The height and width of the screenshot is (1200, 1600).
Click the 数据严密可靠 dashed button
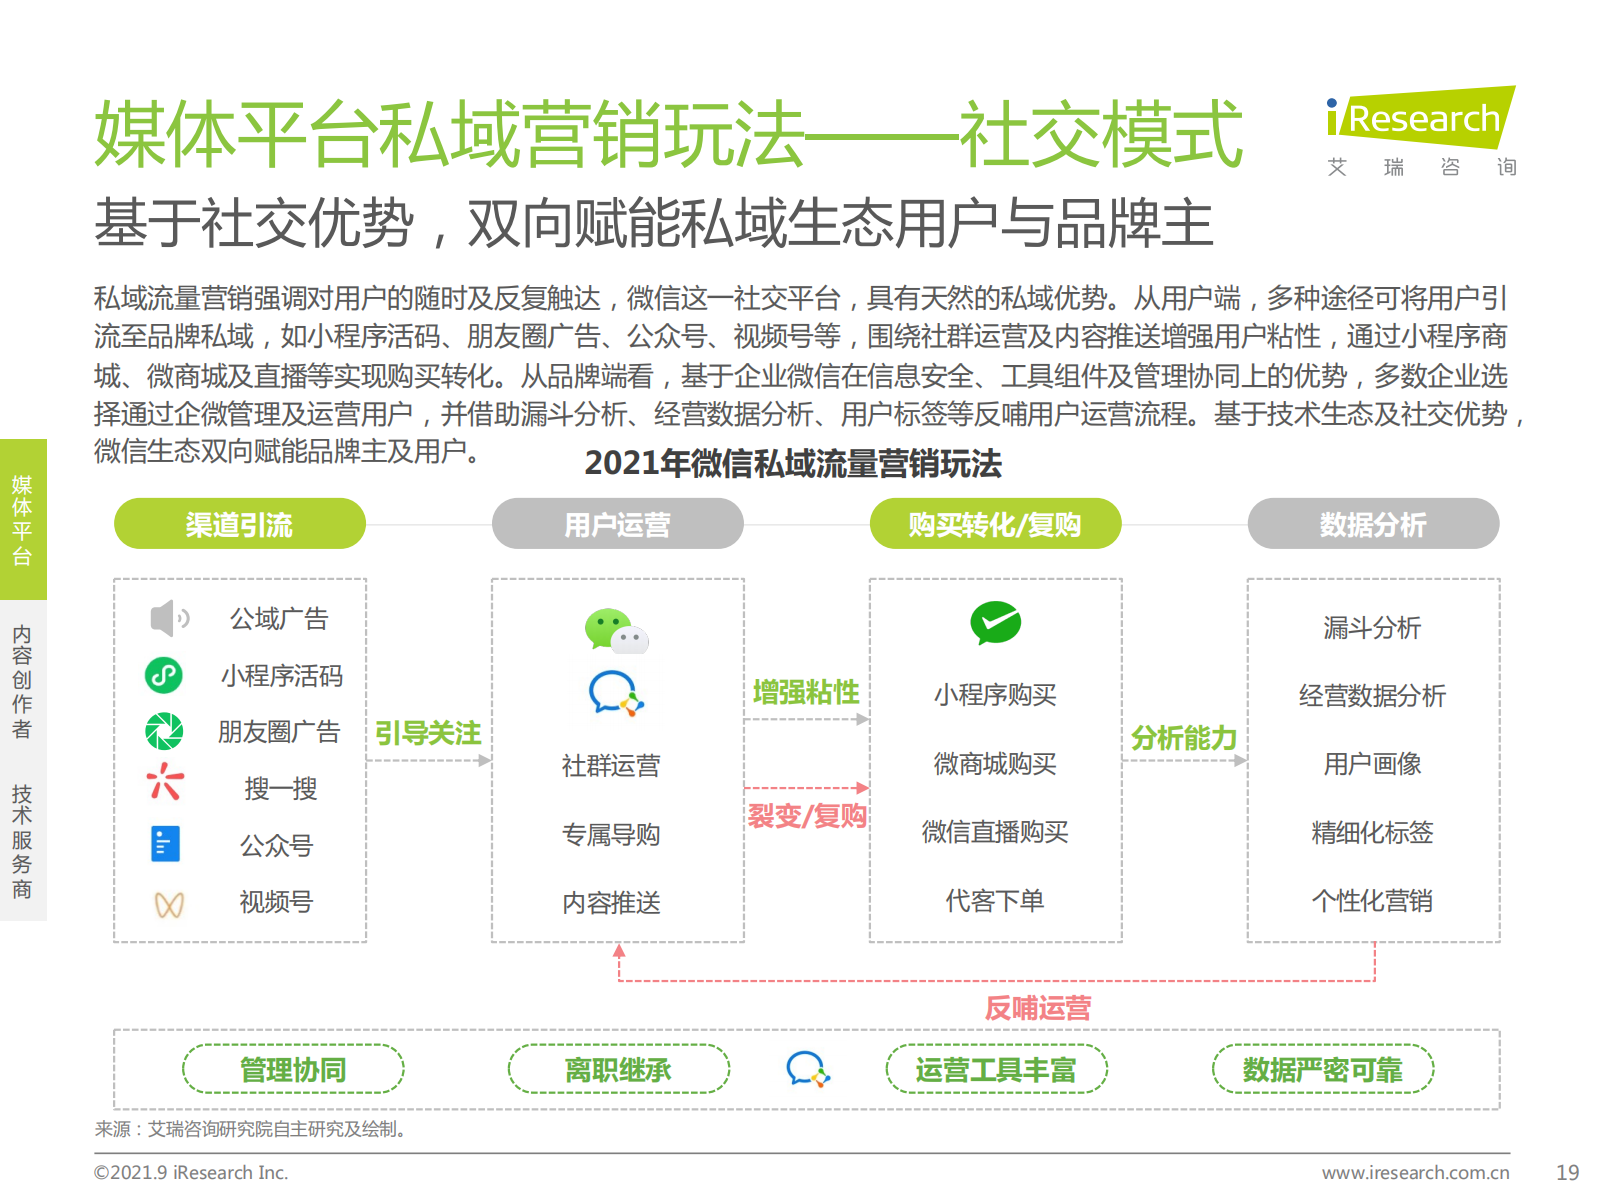coord(1323,1069)
